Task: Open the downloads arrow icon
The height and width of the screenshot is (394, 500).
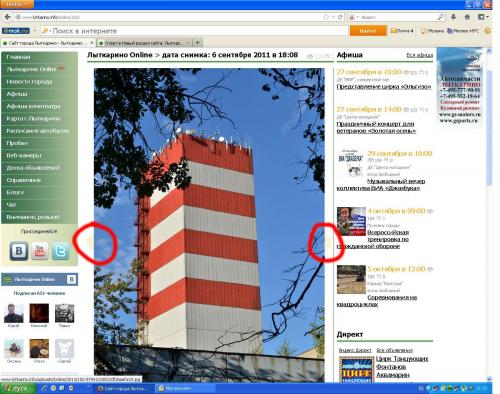Action: coord(453,17)
